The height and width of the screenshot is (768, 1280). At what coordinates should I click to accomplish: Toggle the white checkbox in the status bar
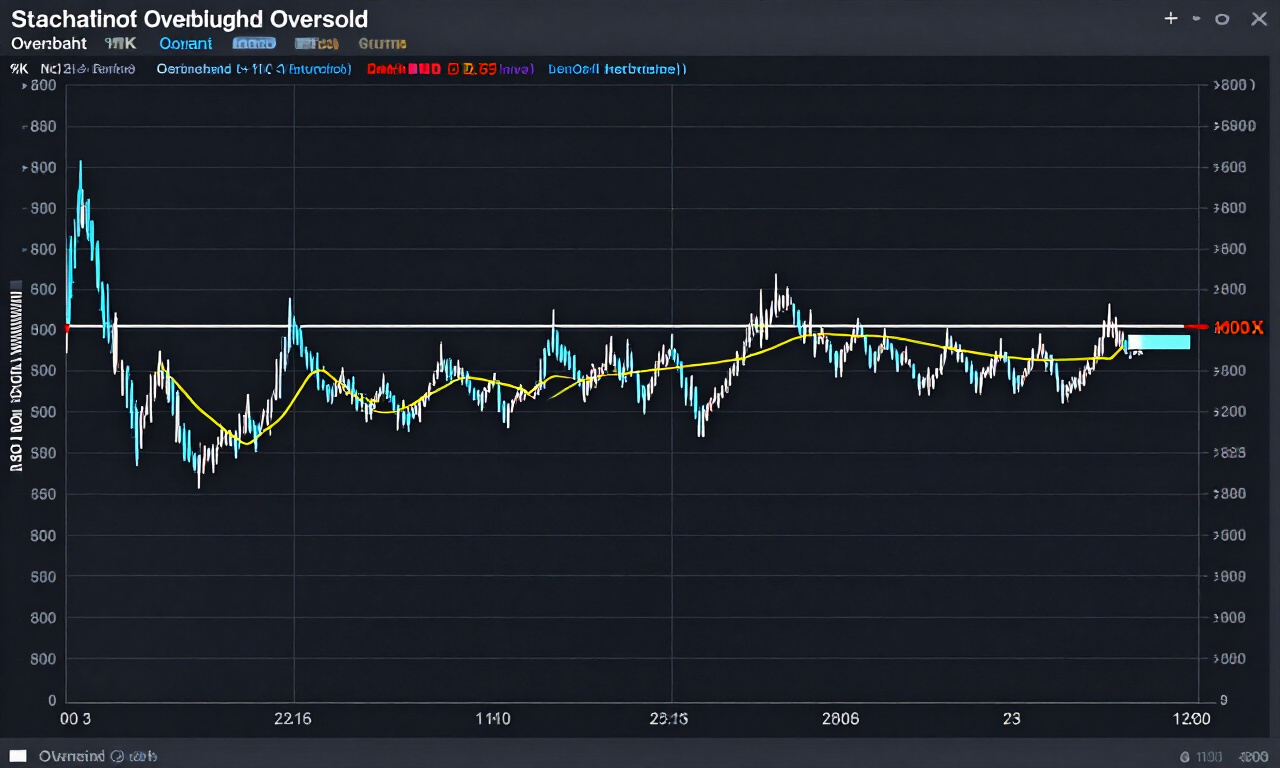[18, 756]
